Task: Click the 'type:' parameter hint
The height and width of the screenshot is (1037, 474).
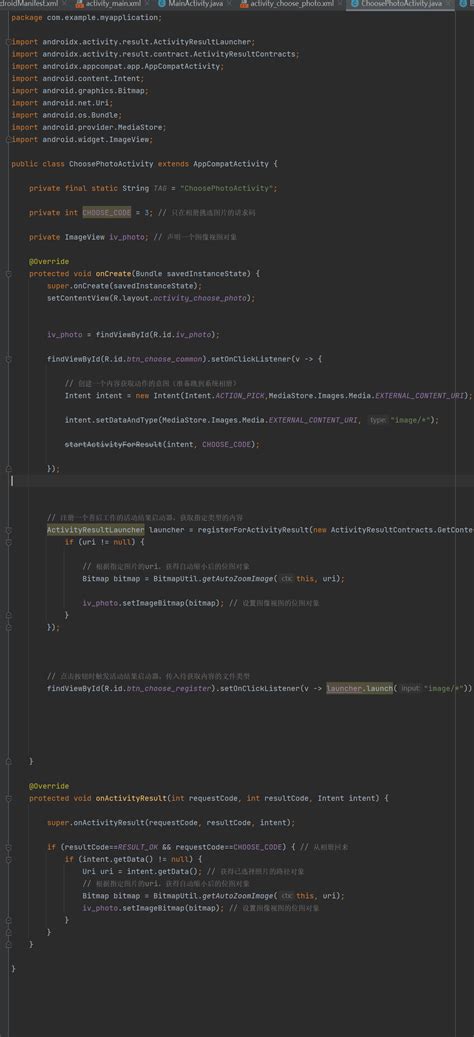Action: (x=377, y=420)
